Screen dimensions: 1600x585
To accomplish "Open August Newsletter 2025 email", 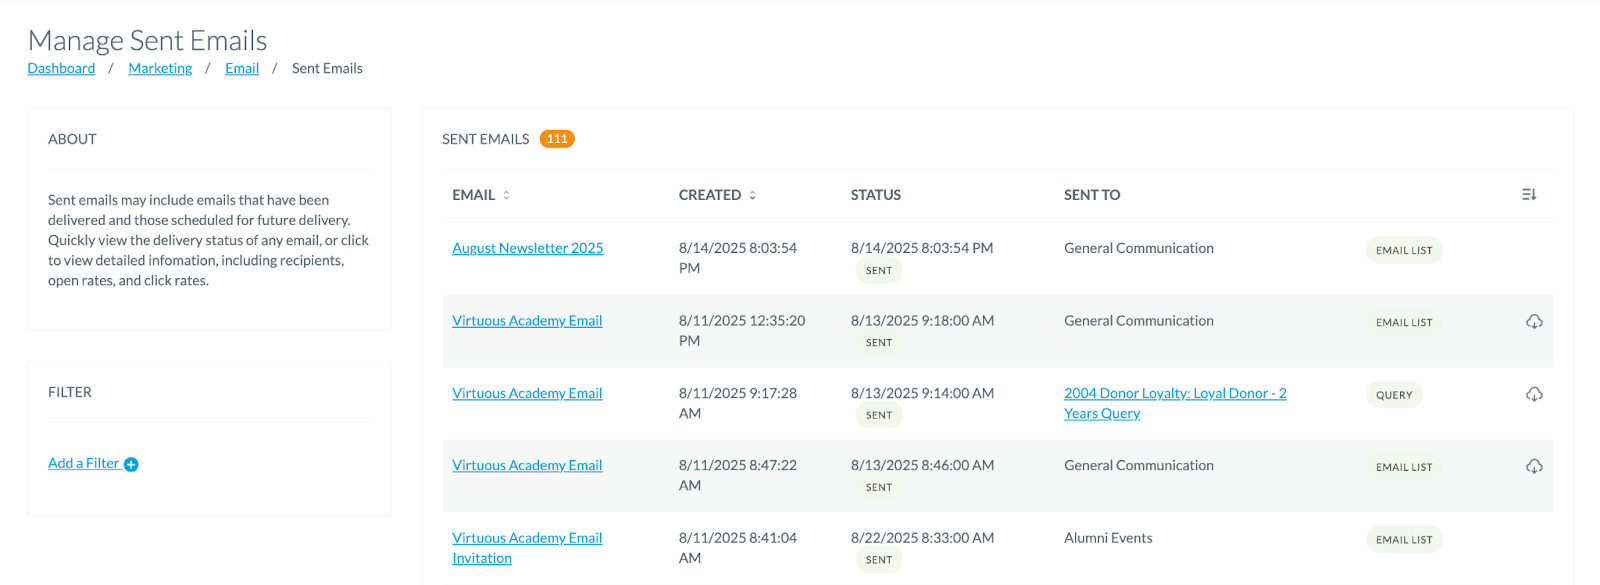I will click(528, 248).
